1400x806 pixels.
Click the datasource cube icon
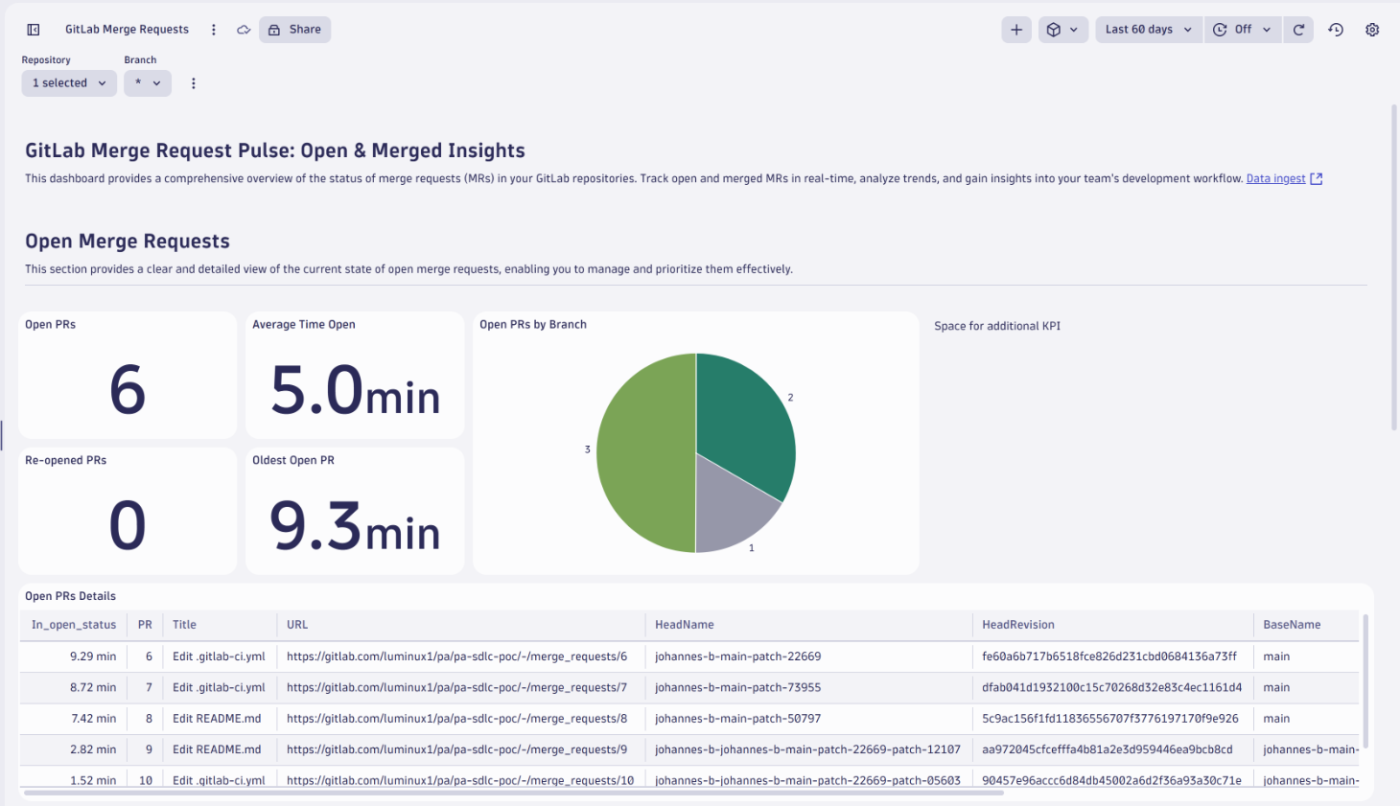tap(1056, 29)
